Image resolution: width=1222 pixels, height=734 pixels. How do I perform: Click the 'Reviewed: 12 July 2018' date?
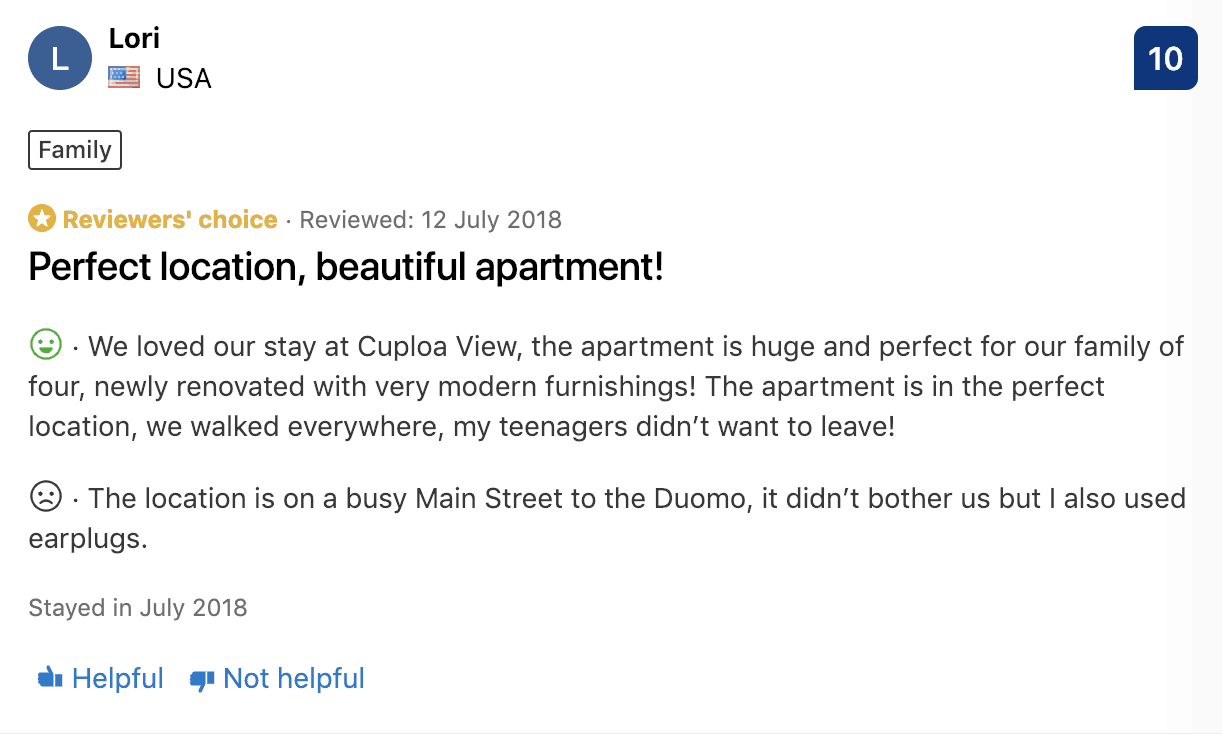coord(431,219)
